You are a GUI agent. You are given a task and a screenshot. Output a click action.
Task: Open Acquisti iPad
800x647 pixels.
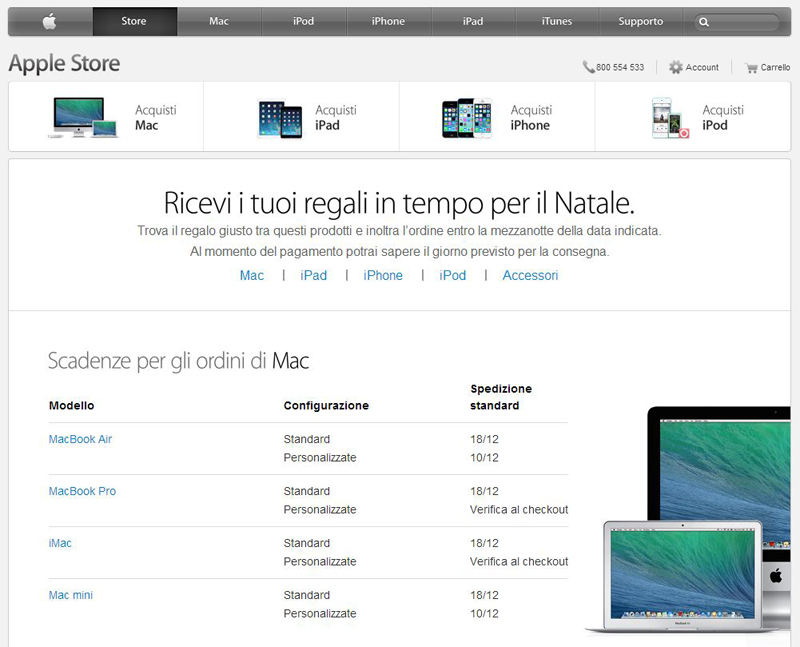point(336,117)
